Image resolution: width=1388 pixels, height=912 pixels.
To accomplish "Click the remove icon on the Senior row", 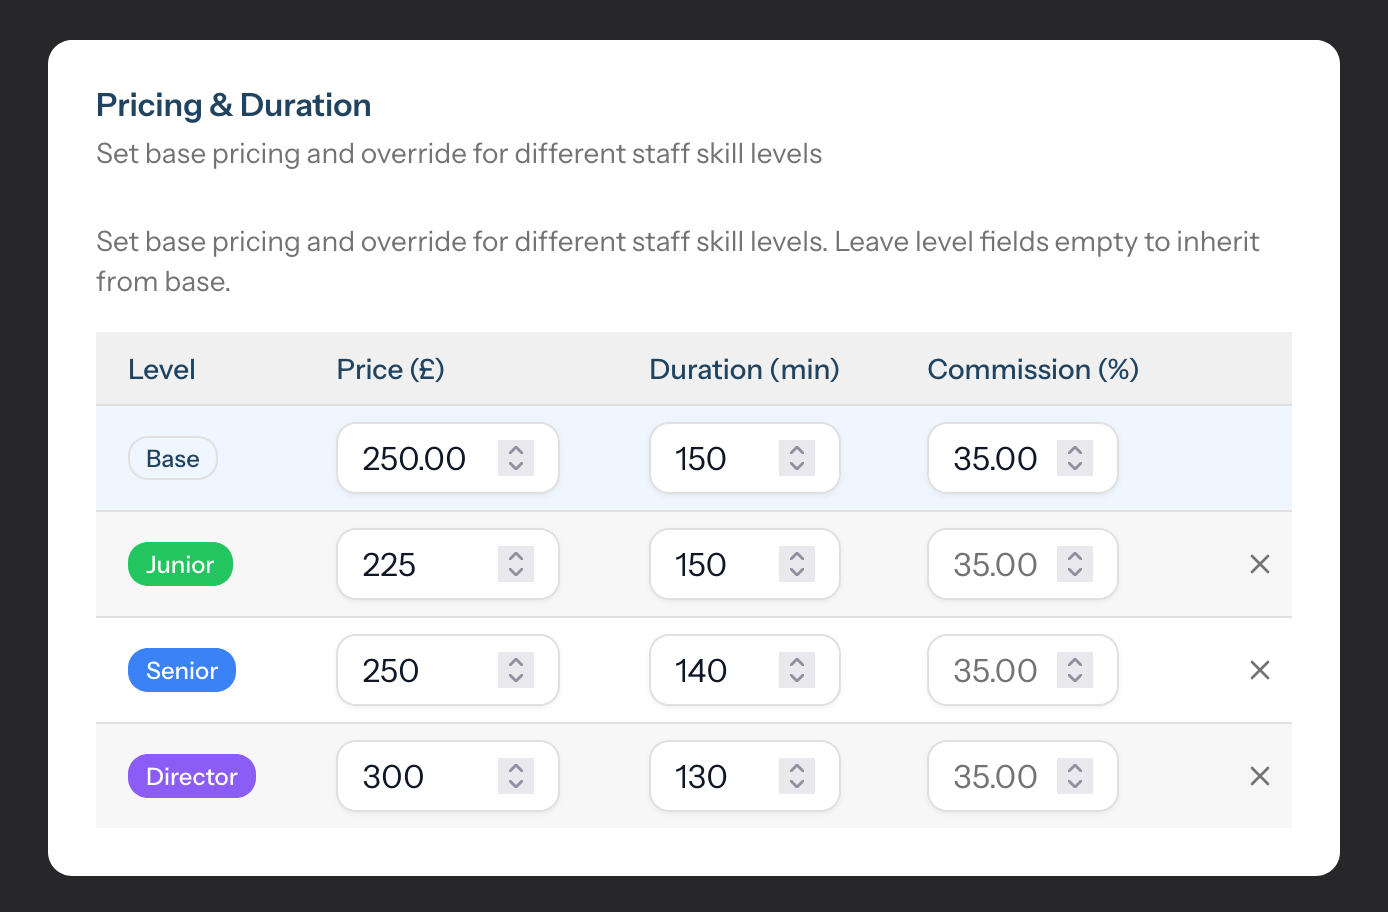I will pos(1259,670).
